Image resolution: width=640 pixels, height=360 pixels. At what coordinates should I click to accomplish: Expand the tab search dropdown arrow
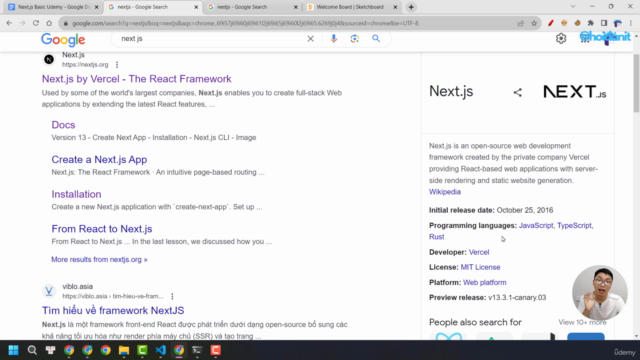pyautogui.click(x=573, y=7)
